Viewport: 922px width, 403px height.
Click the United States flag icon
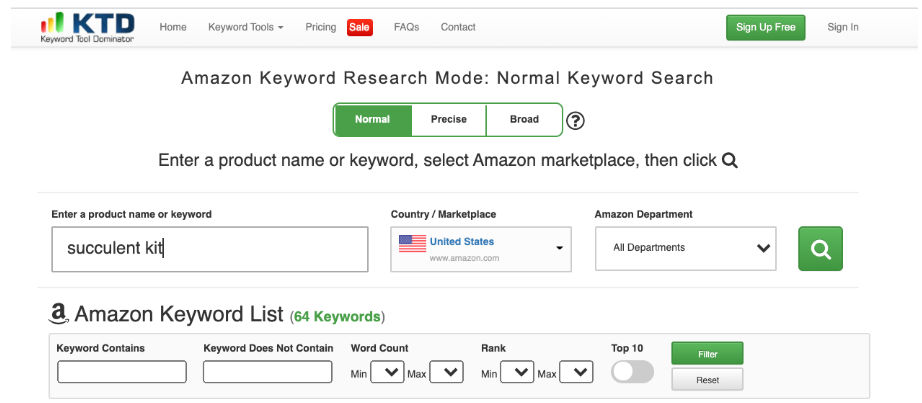click(x=412, y=244)
